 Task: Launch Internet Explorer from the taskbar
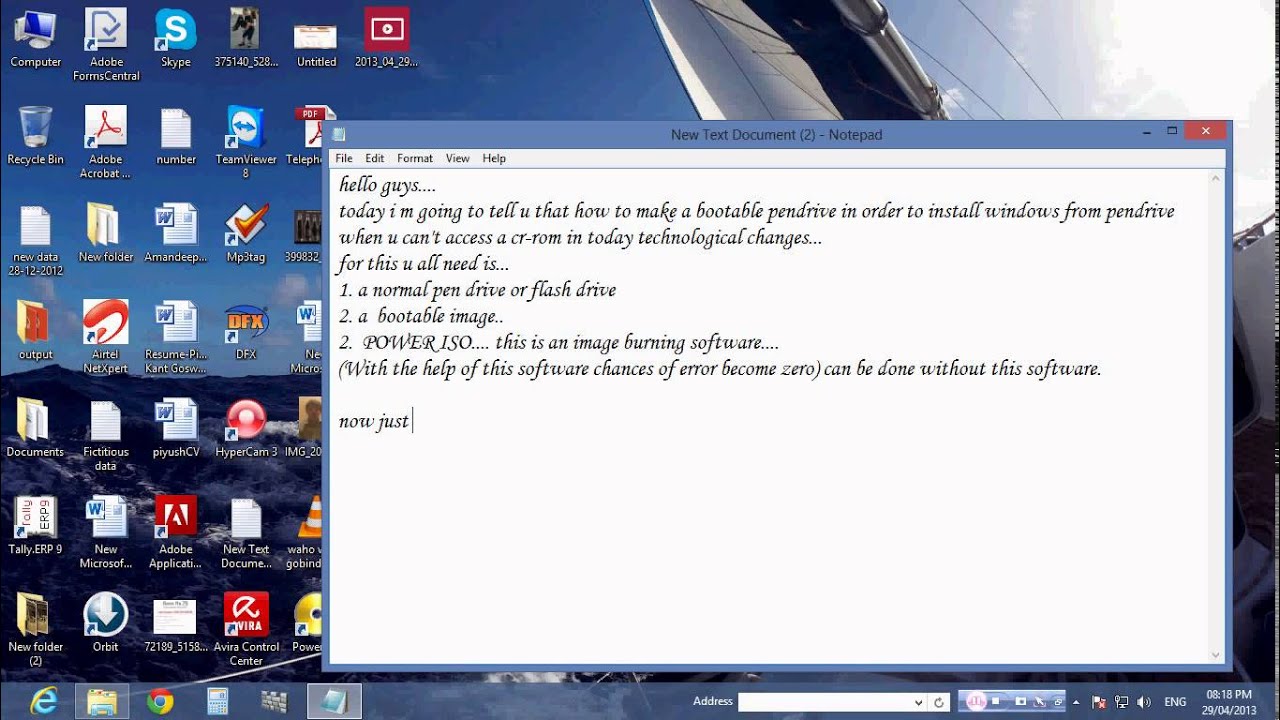(x=43, y=702)
